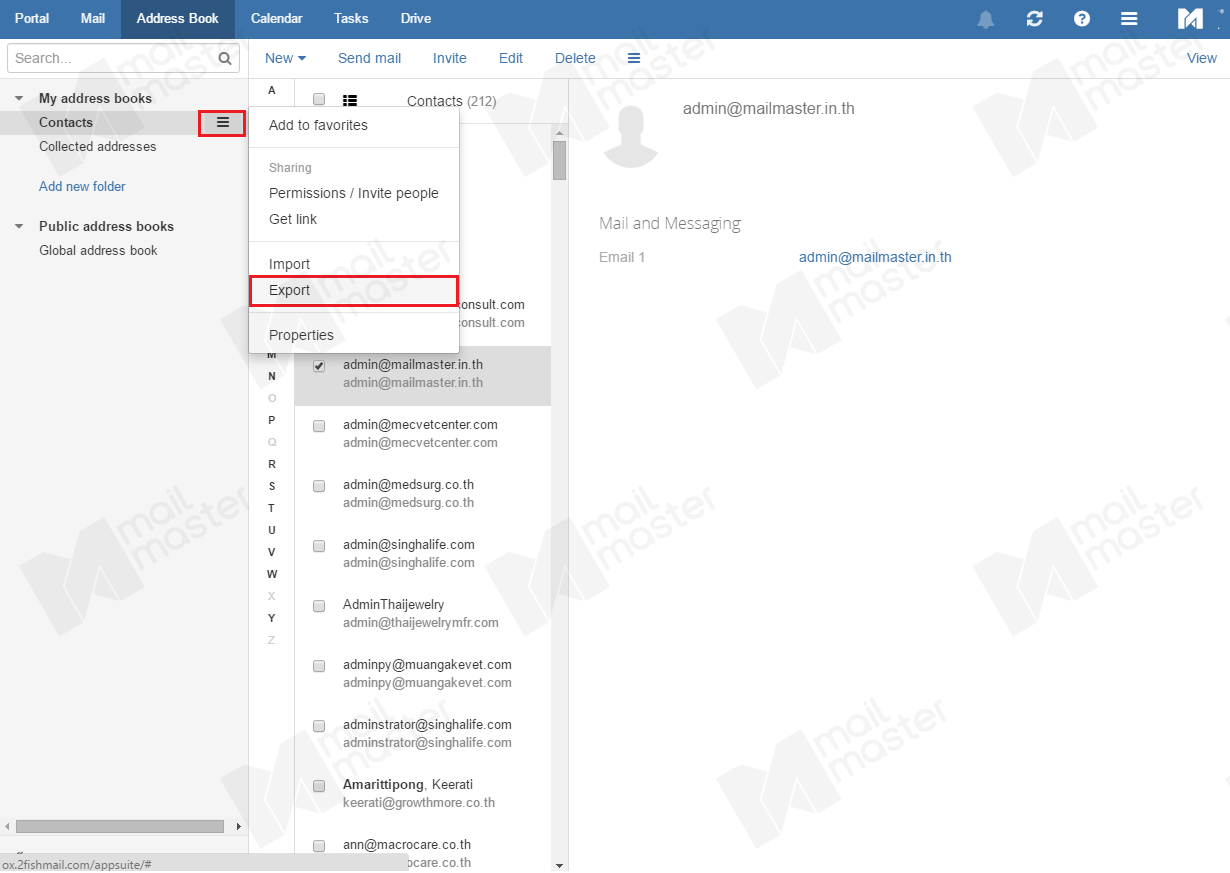Jump to letter S in index
This screenshot has height=873, width=1230.
click(x=271, y=486)
